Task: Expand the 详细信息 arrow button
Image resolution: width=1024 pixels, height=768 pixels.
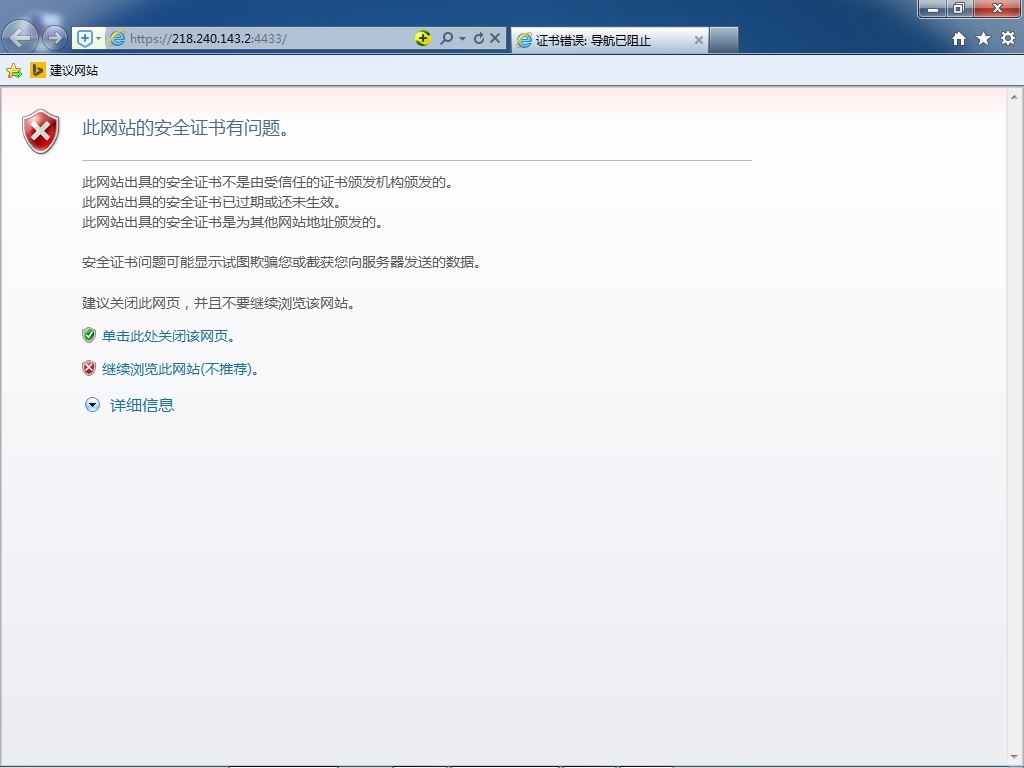Action: click(92, 405)
